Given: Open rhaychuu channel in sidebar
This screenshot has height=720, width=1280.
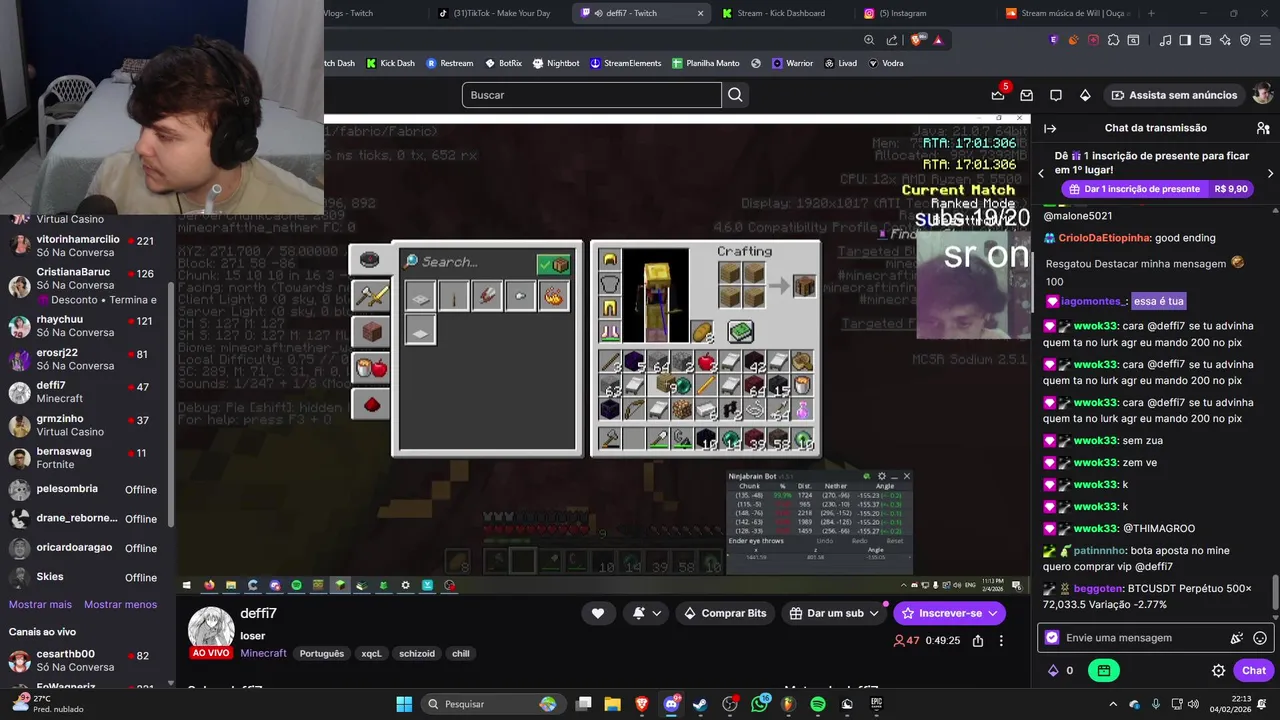Looking at the screenshot, I should point(85,326).
